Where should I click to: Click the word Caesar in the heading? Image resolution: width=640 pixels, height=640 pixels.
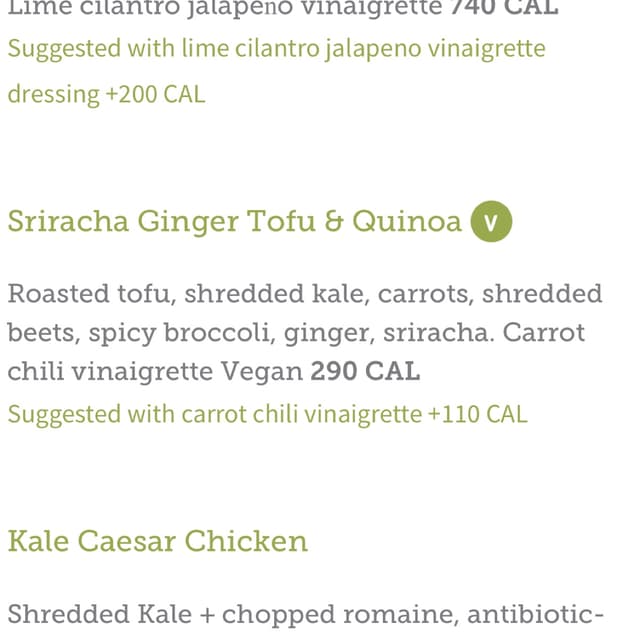pyautogui.click(x=127, y=541)
